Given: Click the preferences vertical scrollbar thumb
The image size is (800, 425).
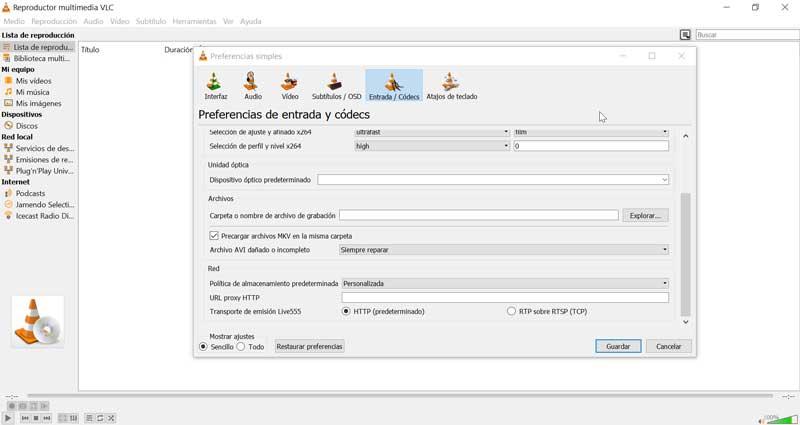Looking at the screenshot, I should [x=686, y=254].
